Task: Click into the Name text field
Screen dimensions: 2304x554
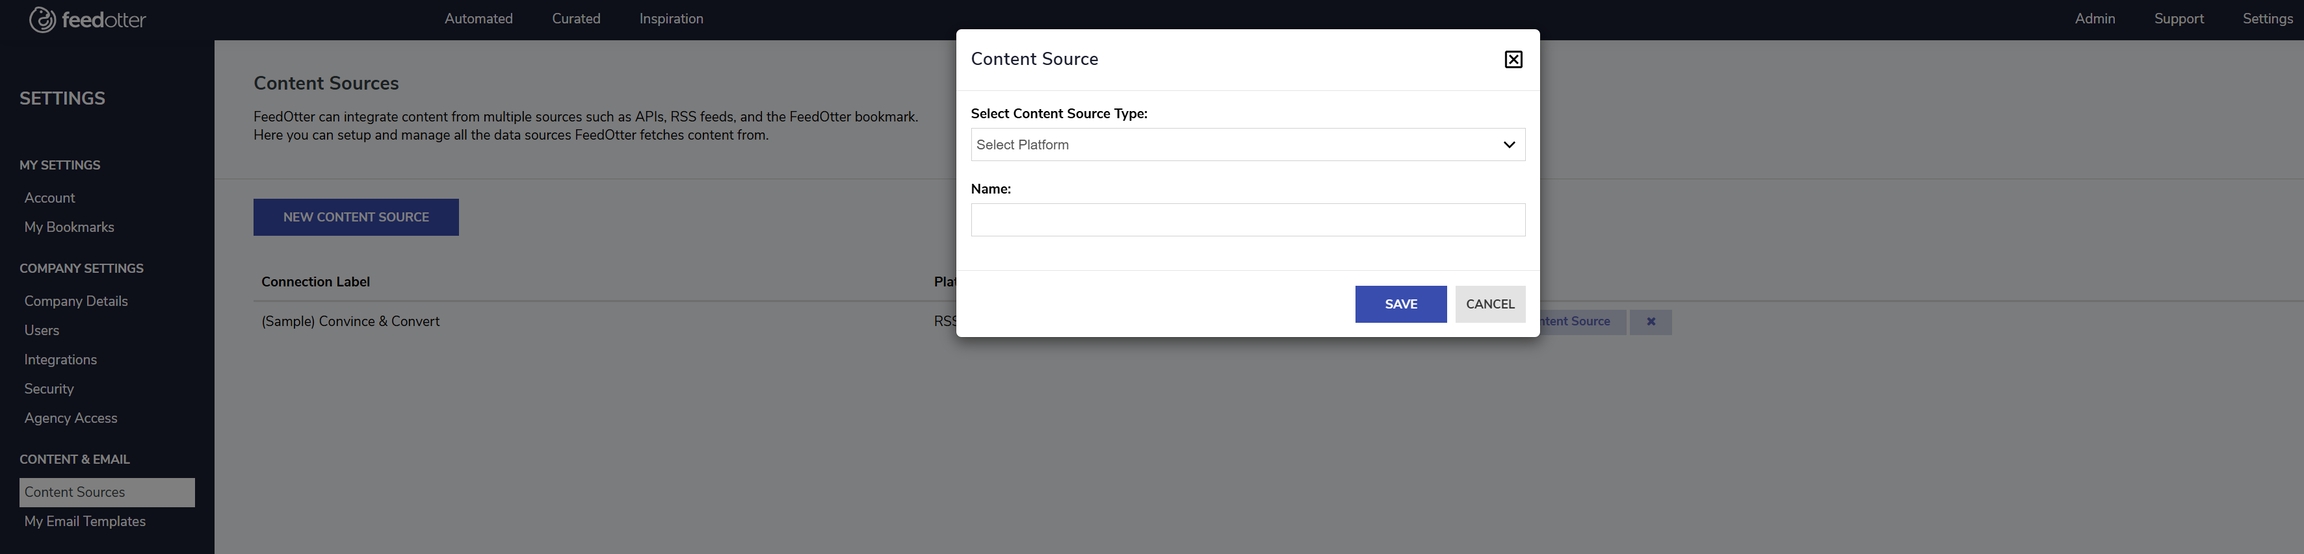Action: [x=1247, y=220]
